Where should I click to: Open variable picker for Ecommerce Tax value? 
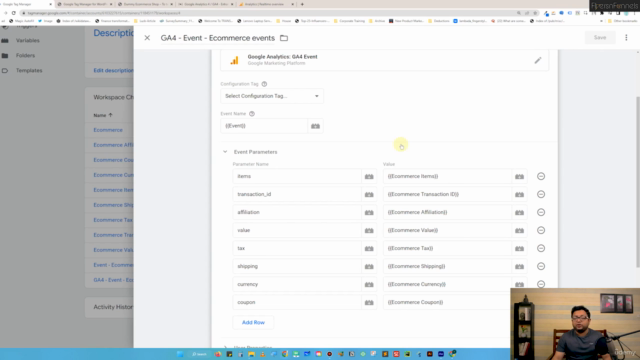click(519, 248)
